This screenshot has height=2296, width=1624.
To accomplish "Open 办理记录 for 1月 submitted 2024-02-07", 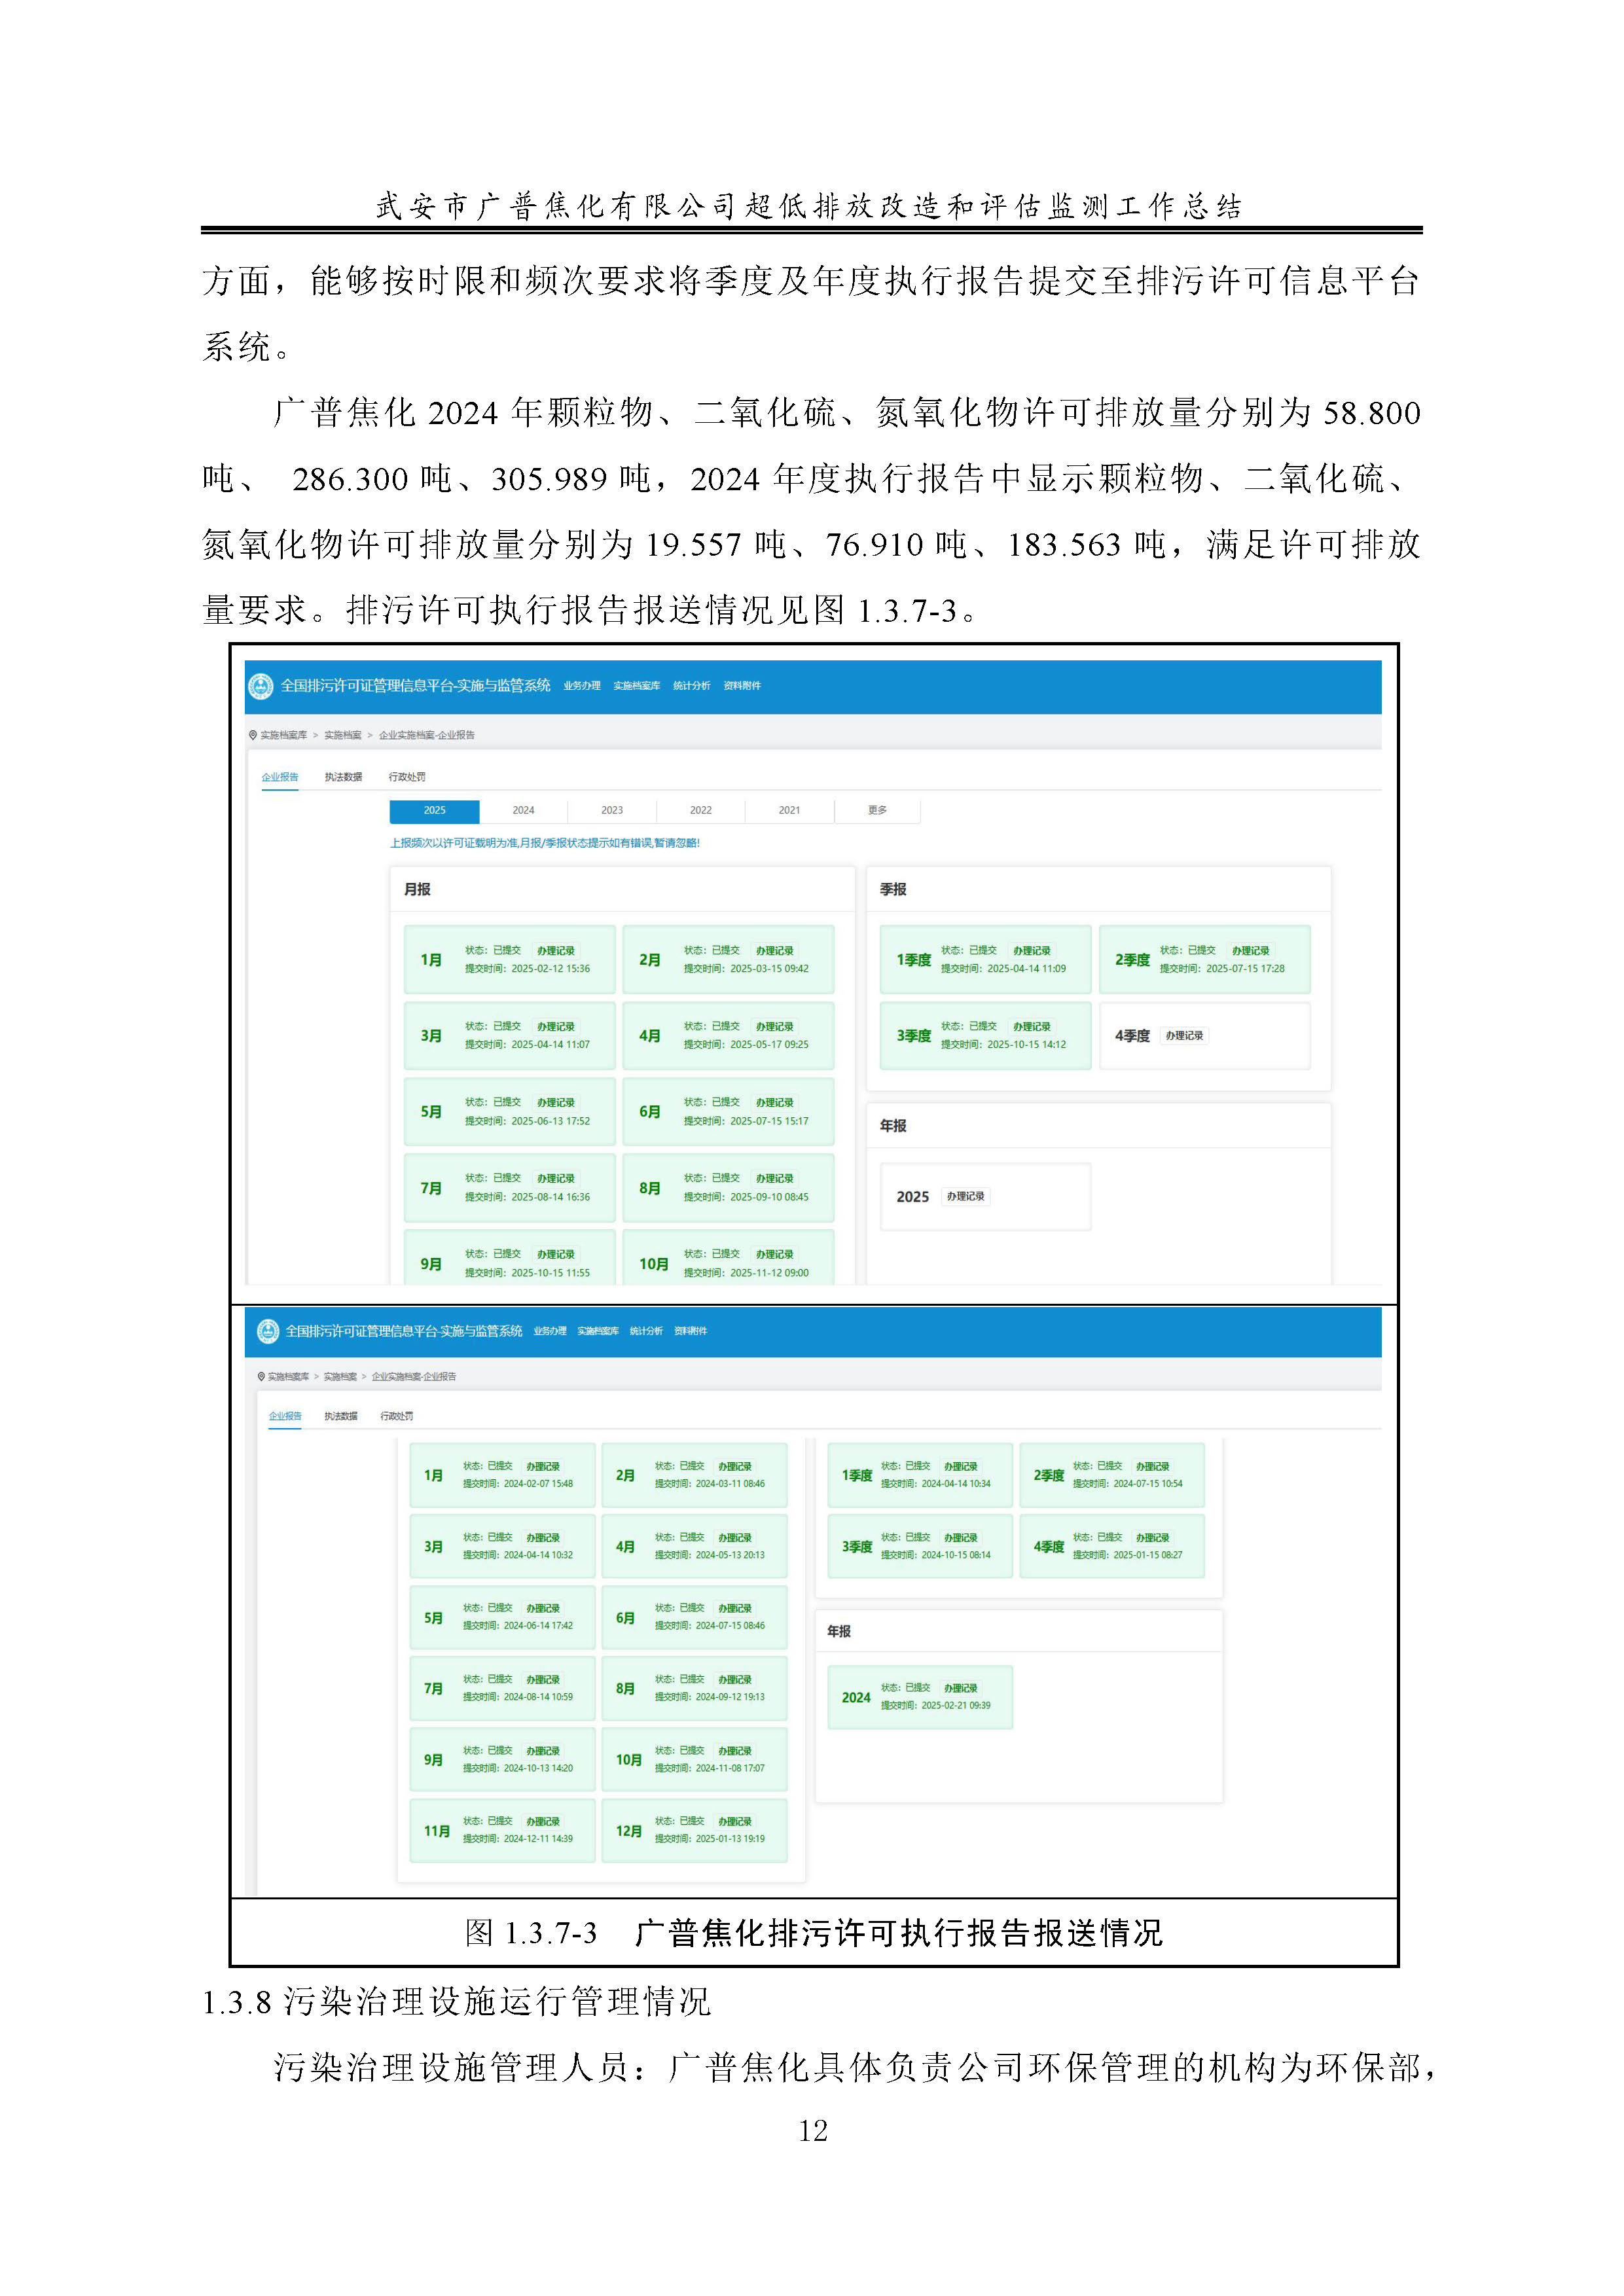I will (543, 1467).
